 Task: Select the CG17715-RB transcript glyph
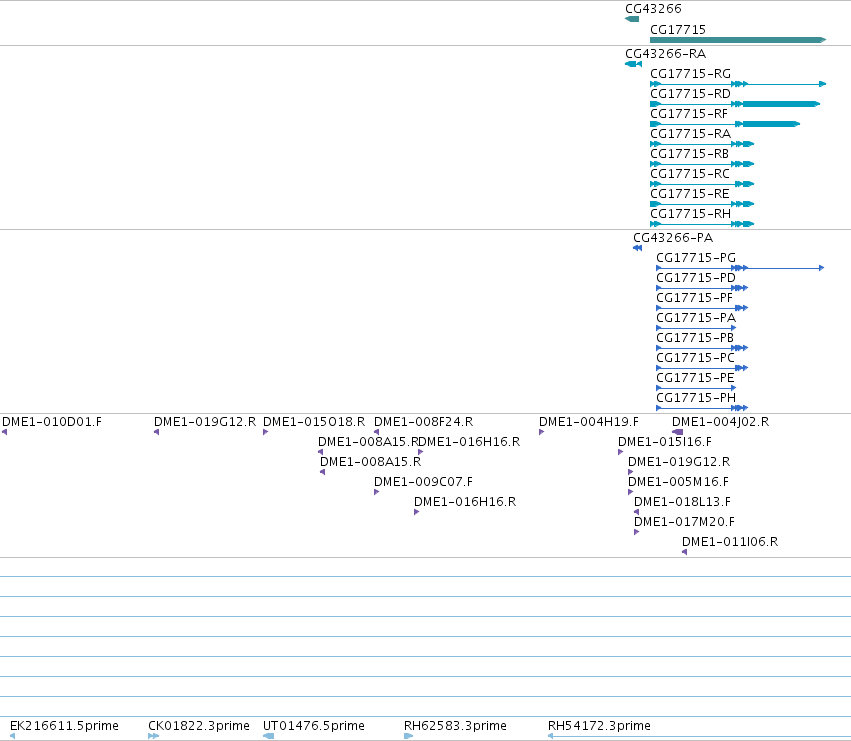coord(702,164)
